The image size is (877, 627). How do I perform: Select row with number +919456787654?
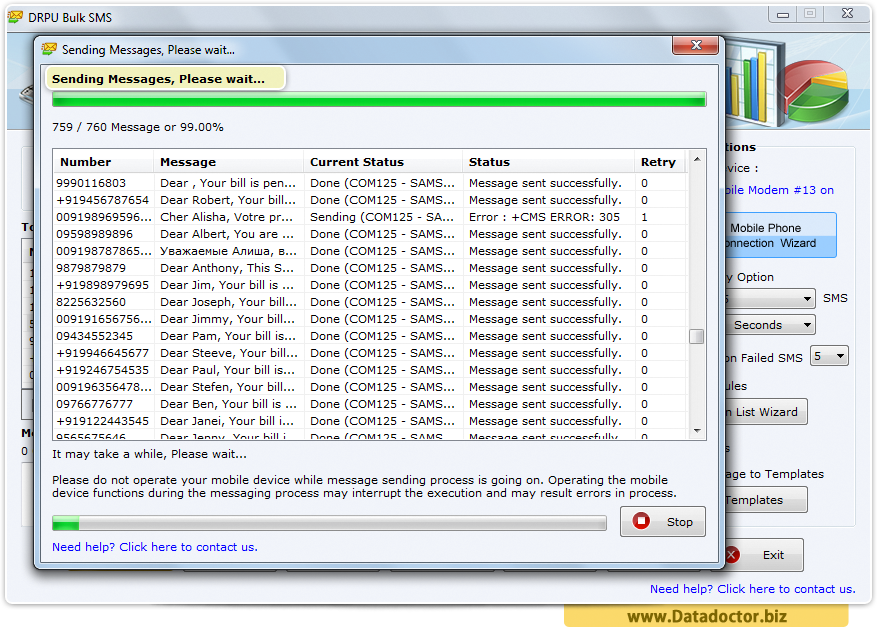370,200
